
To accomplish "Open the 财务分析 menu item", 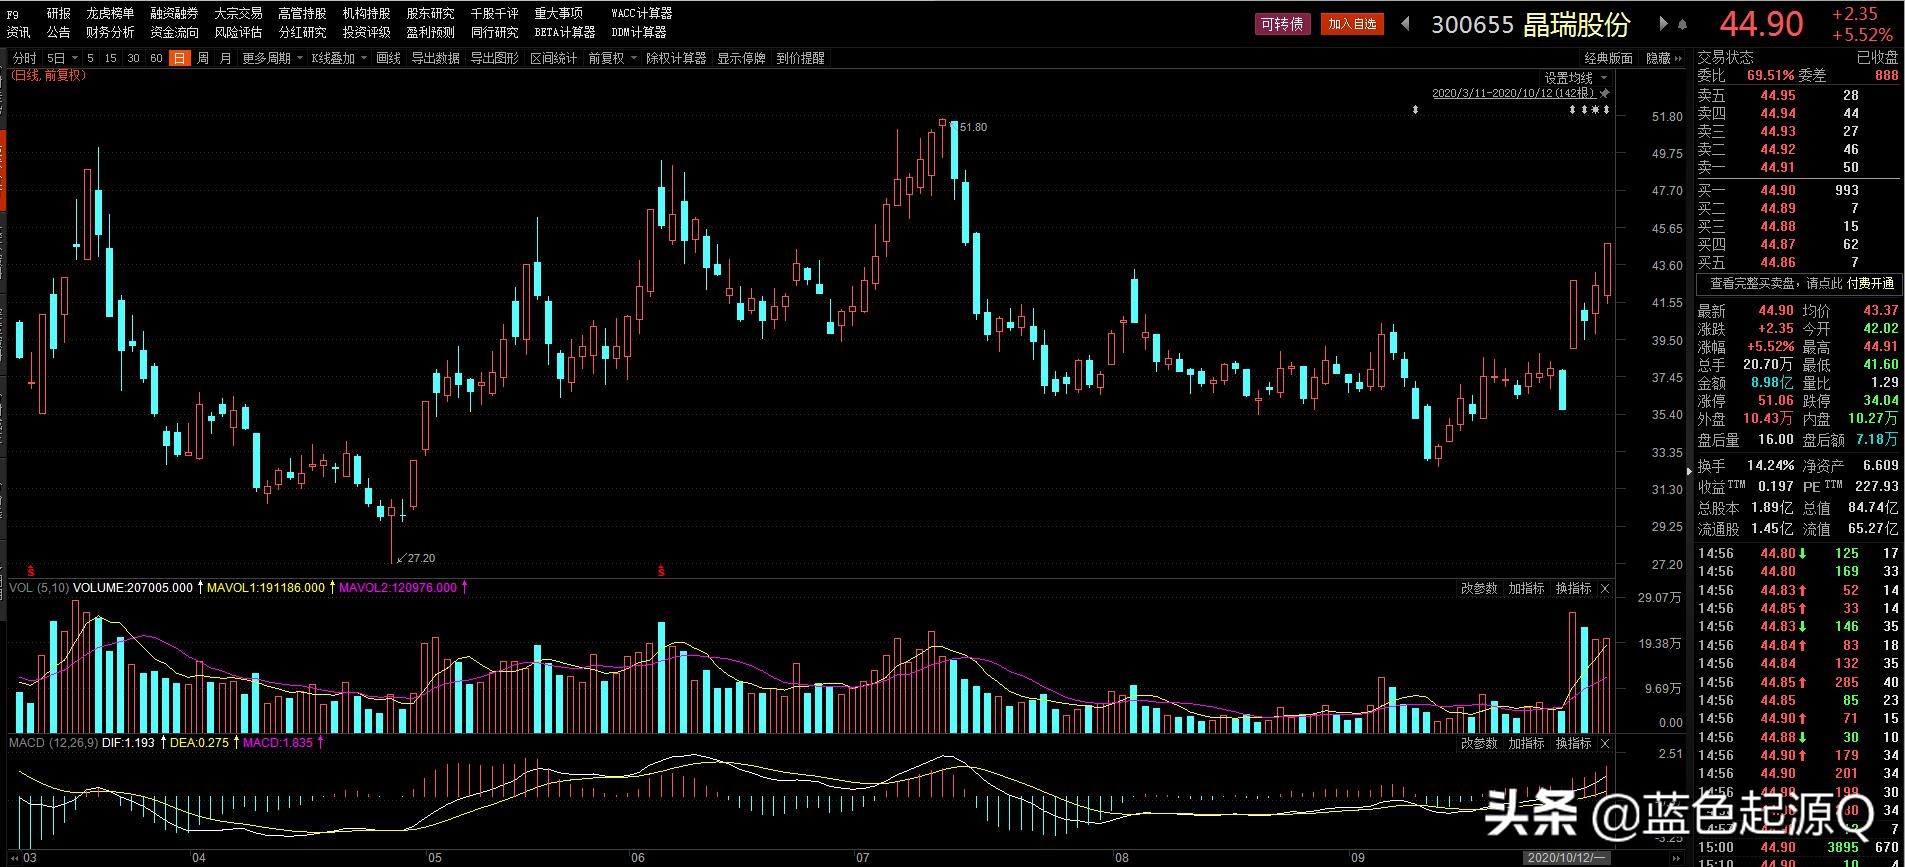I will point(110,32).
